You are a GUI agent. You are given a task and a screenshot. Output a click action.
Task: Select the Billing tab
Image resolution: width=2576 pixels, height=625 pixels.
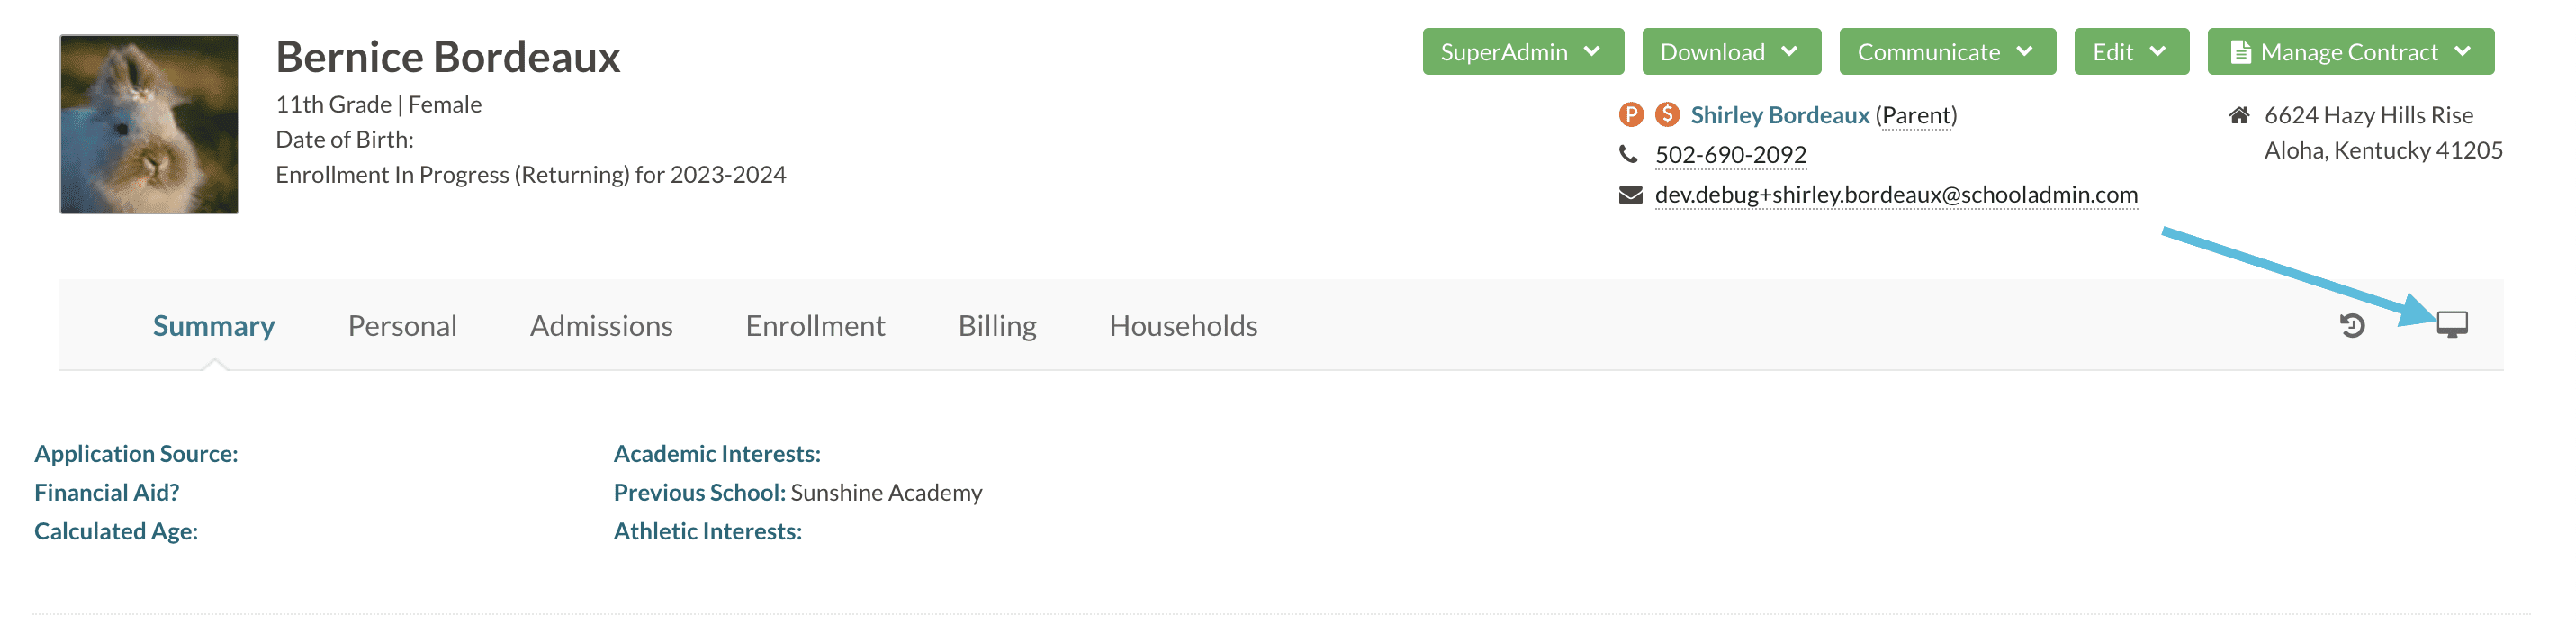click(x=997, y=326)
